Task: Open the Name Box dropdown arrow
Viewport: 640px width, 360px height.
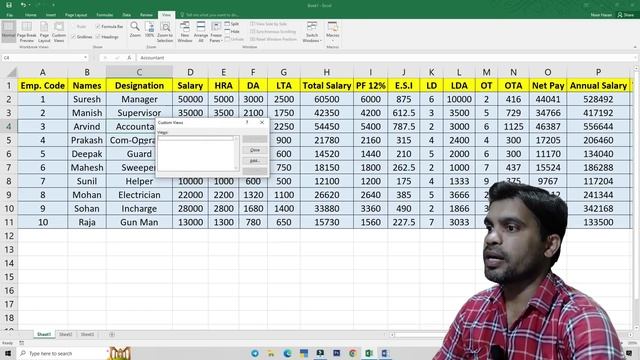Action: [85, 58]
